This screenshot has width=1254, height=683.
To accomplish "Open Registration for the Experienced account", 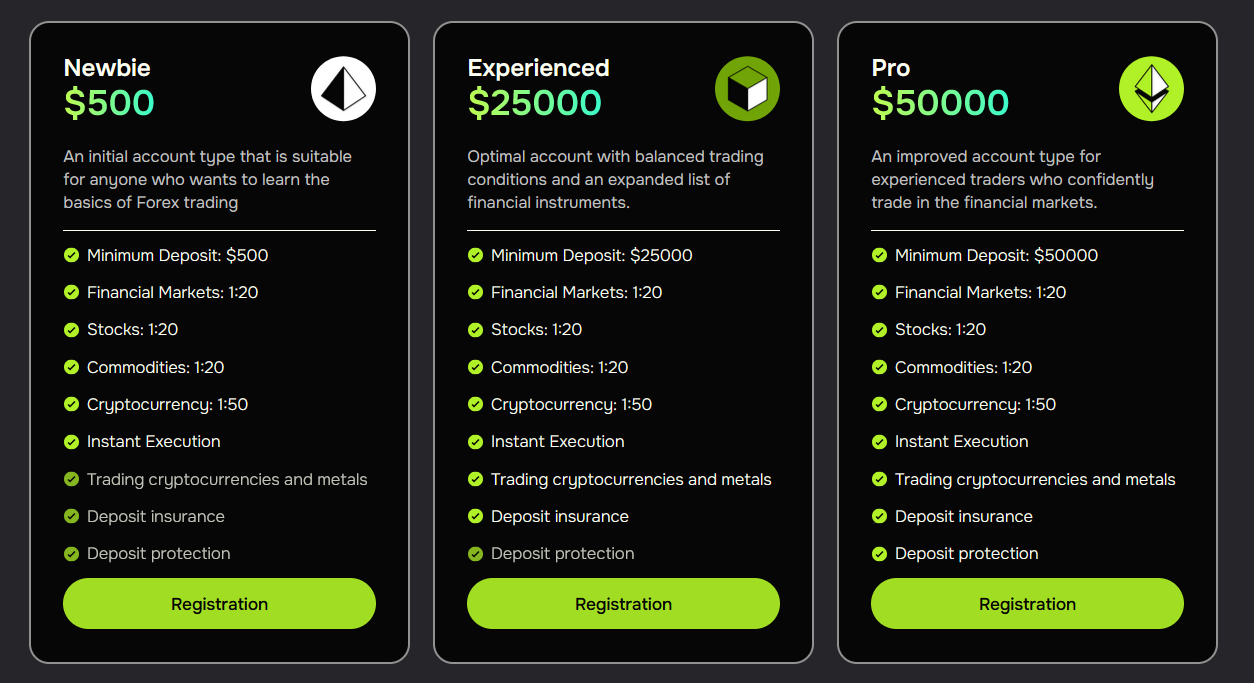I will [623, 604].
